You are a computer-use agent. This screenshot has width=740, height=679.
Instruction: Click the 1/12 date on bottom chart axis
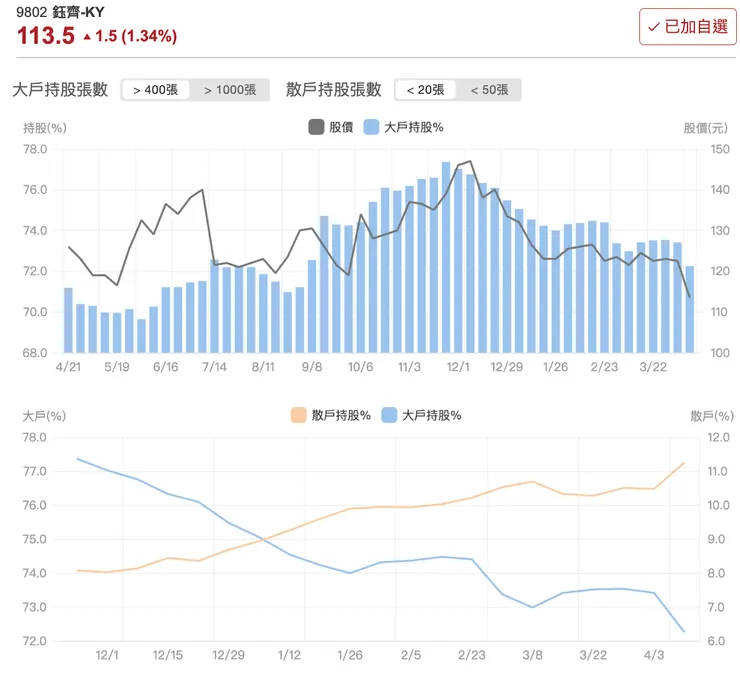pyautogui.click(x=289, y=655)
